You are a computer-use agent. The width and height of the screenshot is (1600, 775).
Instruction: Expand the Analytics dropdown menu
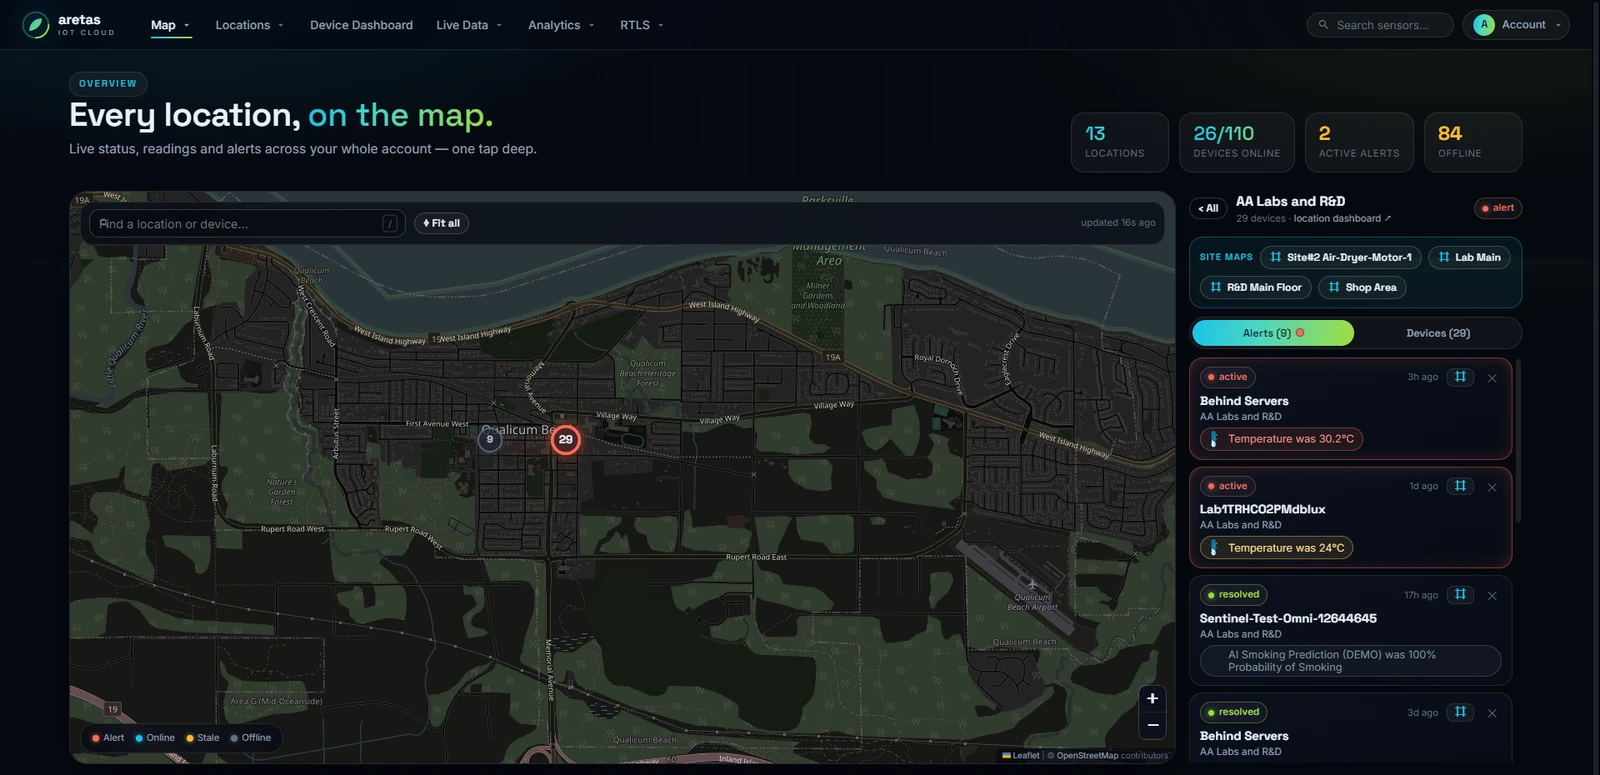561,25
